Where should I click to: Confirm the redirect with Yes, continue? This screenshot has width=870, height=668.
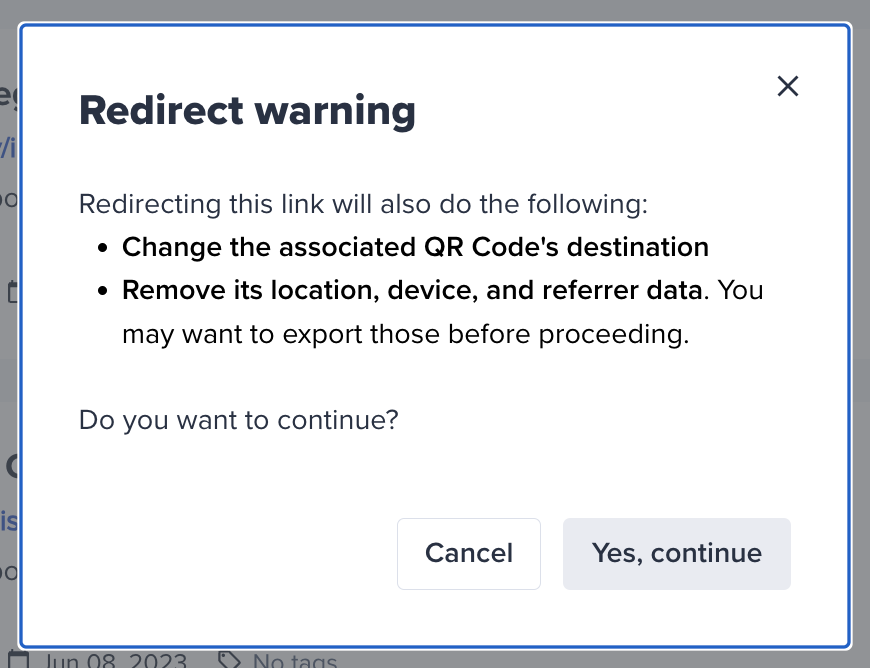pyautogui.click(x=676, y=553)
